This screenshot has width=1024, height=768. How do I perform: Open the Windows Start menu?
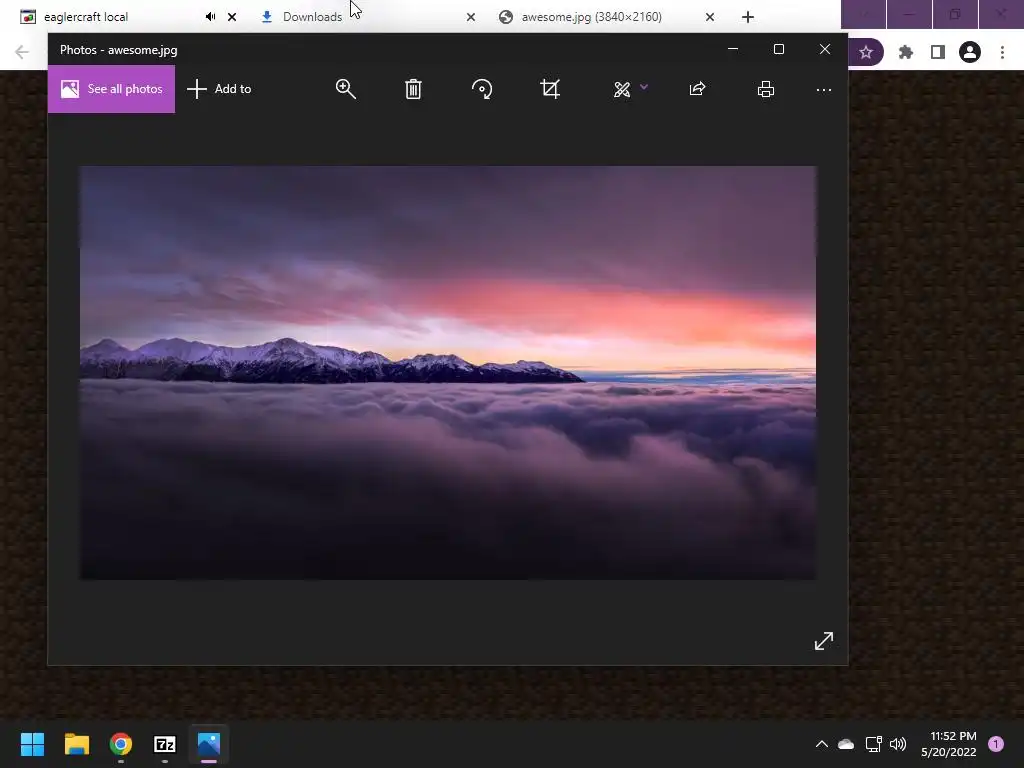33,744
